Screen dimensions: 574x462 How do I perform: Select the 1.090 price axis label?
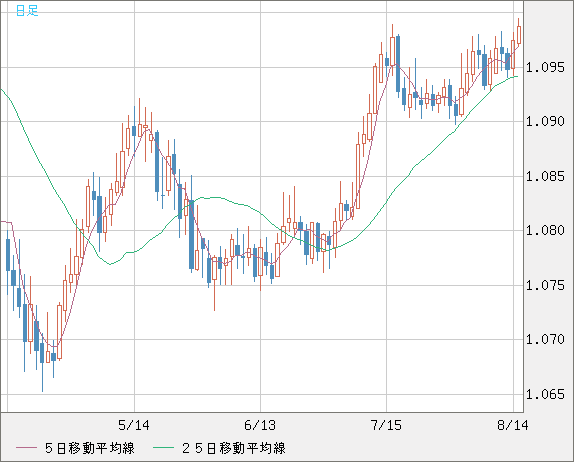tap(545, 121)
